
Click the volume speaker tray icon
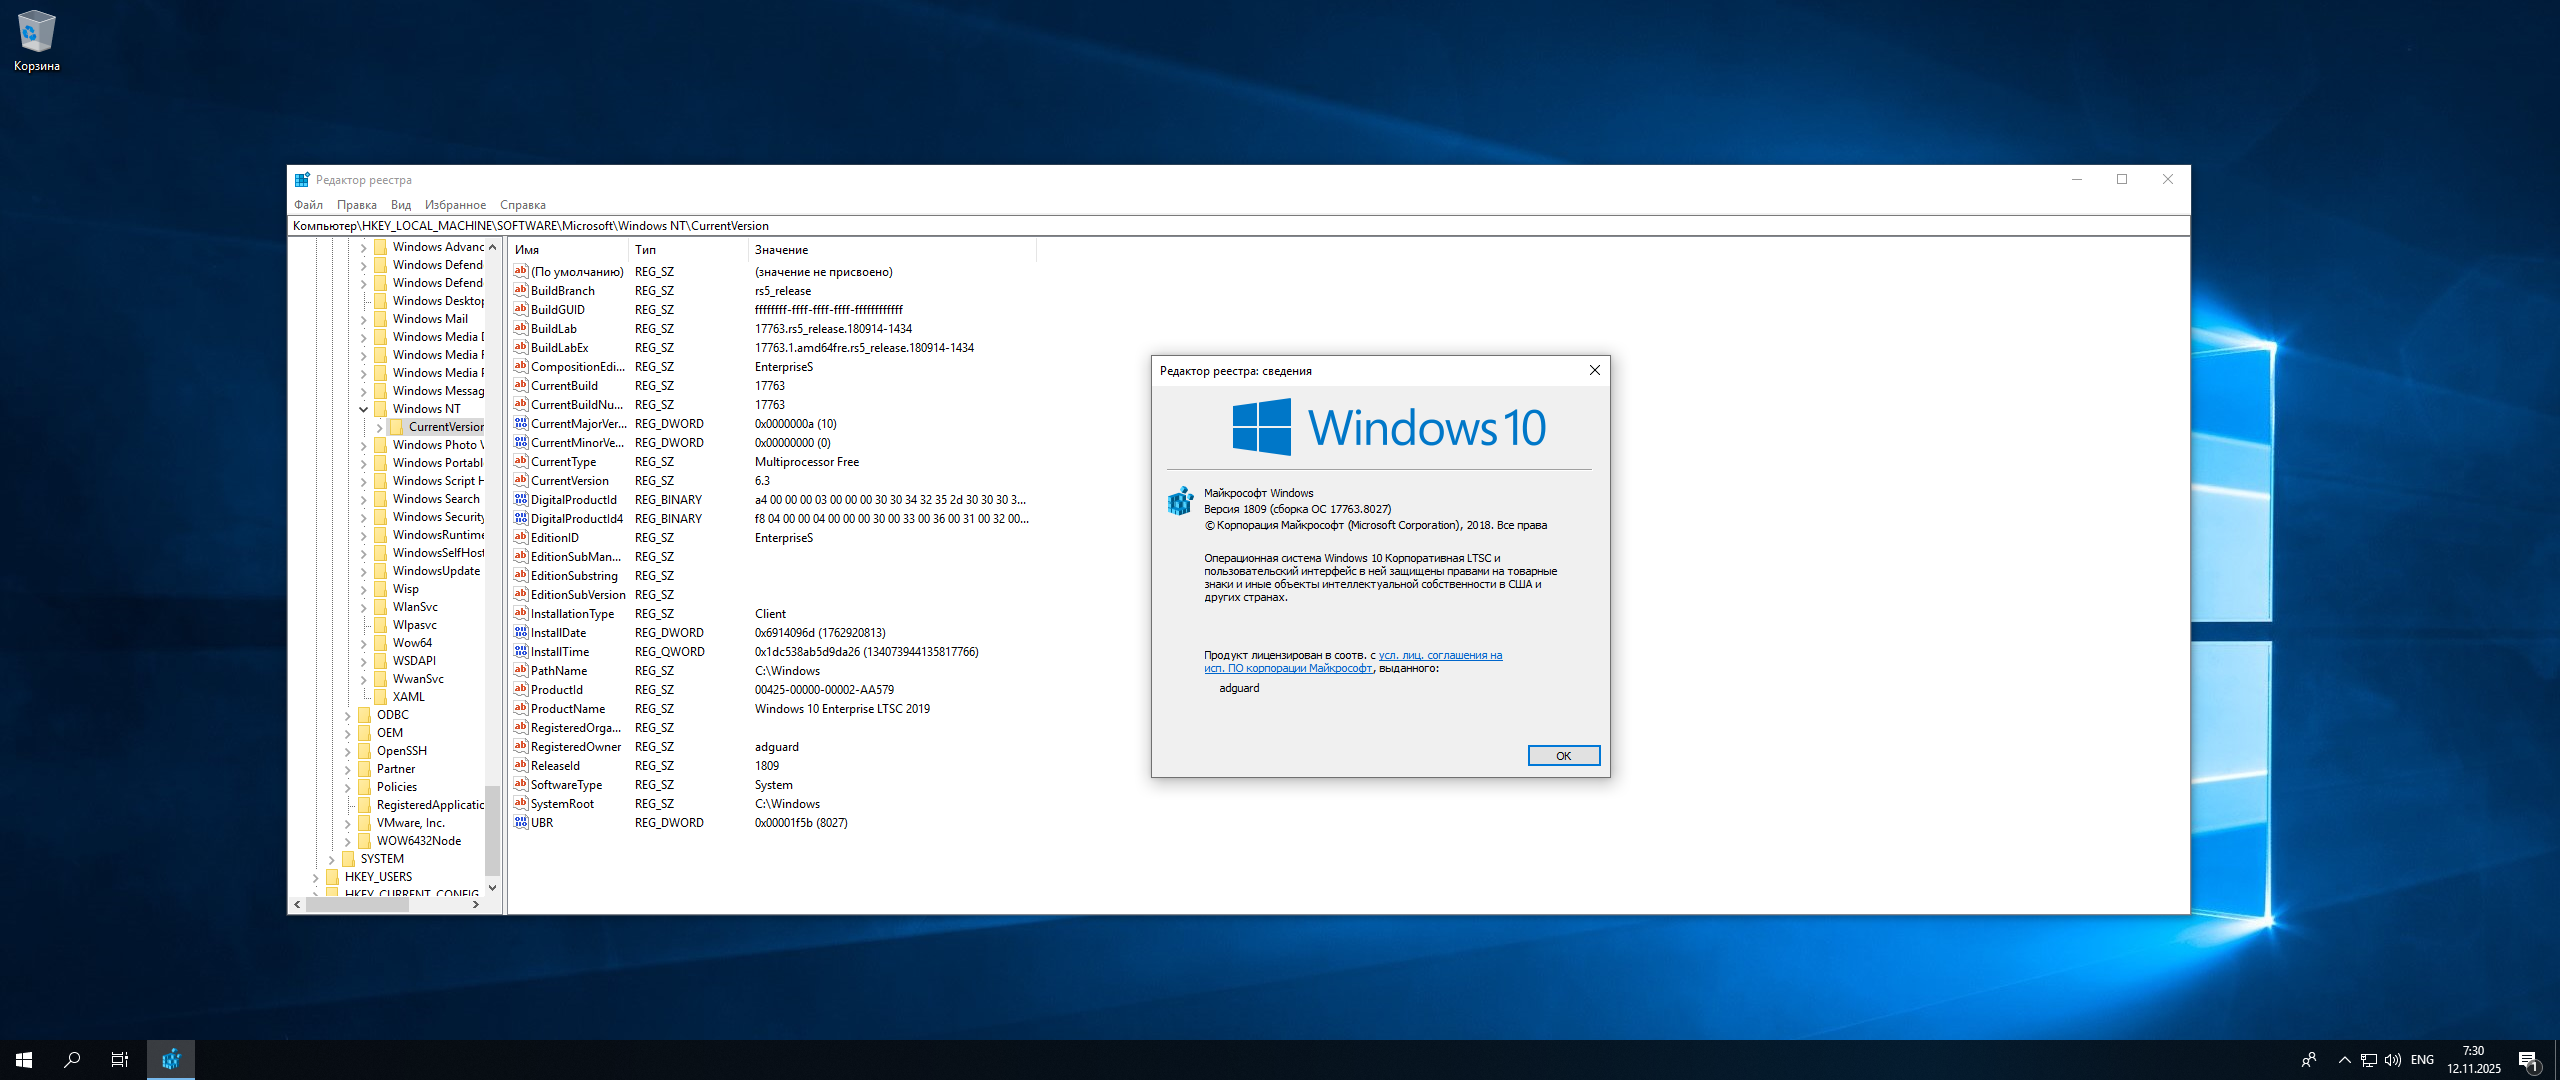(x=2393, y=1060)
